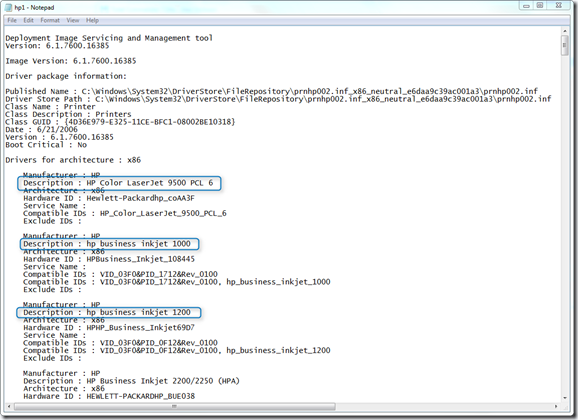Click the vertical scrollbar down arrow
Viewport: 578px width, 420px height.
564,398
